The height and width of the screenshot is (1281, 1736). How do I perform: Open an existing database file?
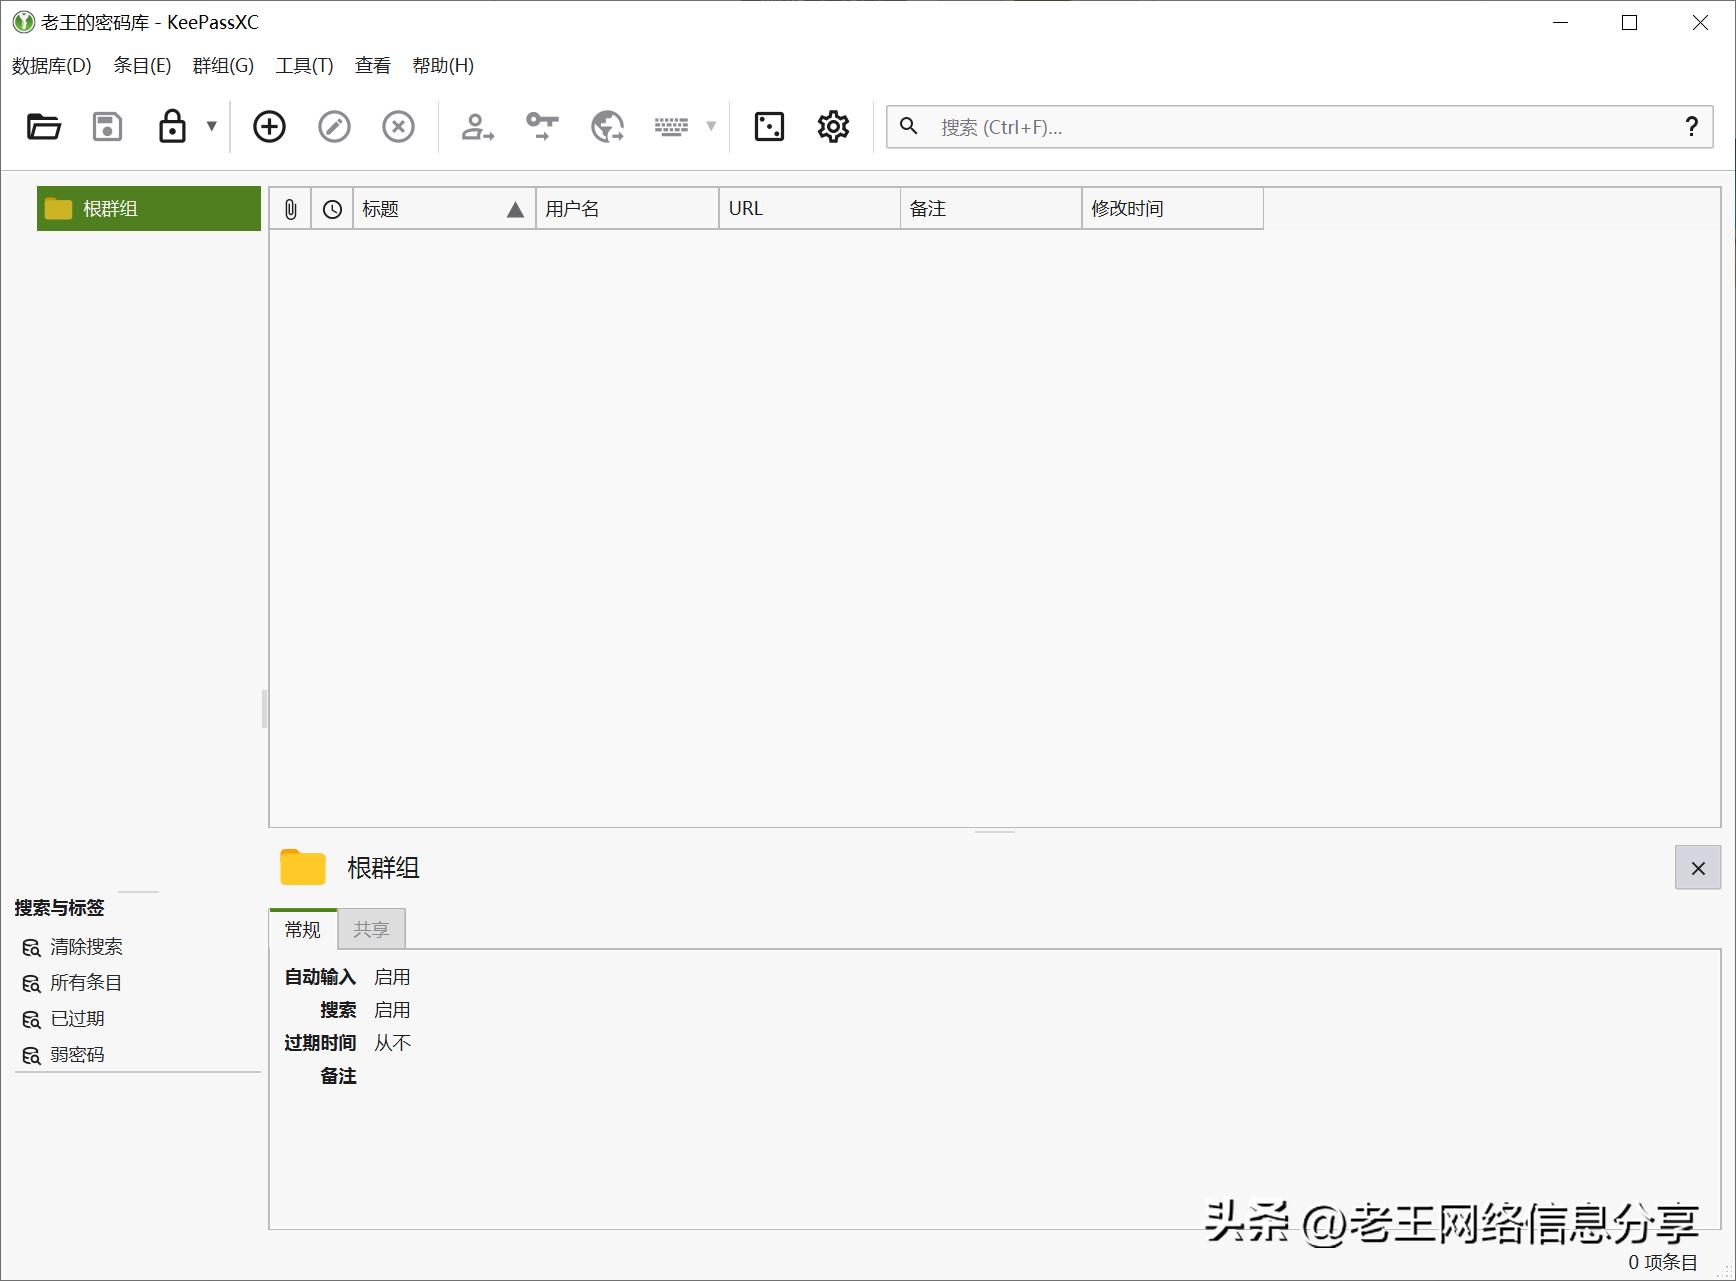pyautogui.click(x=43, y=127)
